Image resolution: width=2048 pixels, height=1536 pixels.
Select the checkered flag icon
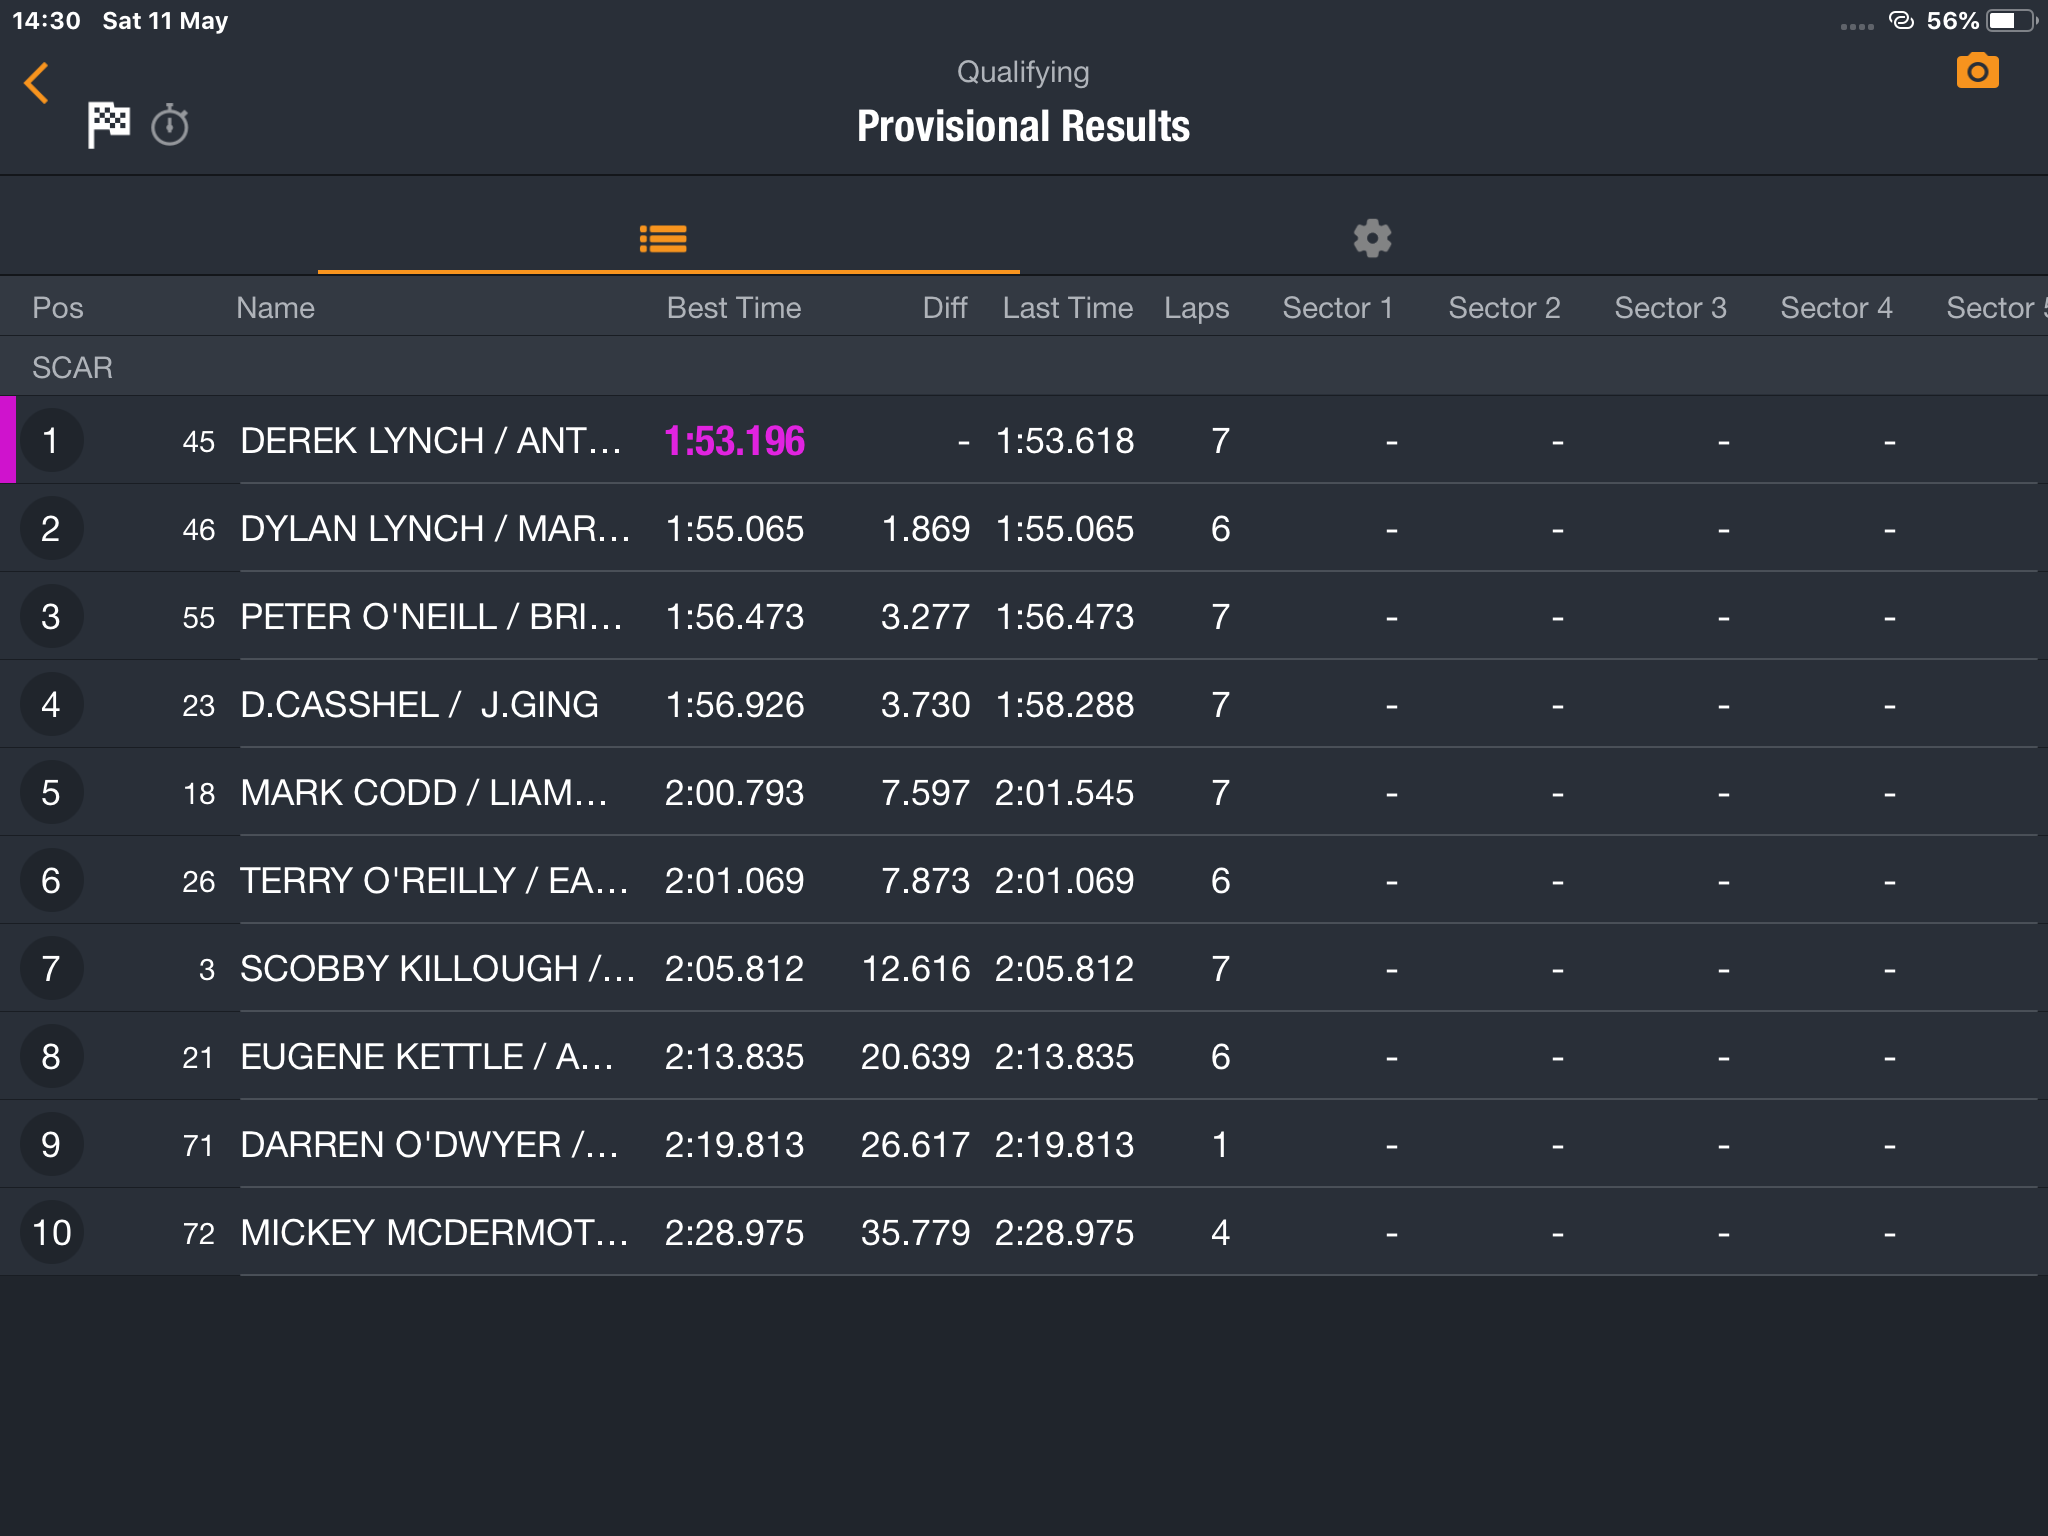pyautogui.click(x=108, y=125)
